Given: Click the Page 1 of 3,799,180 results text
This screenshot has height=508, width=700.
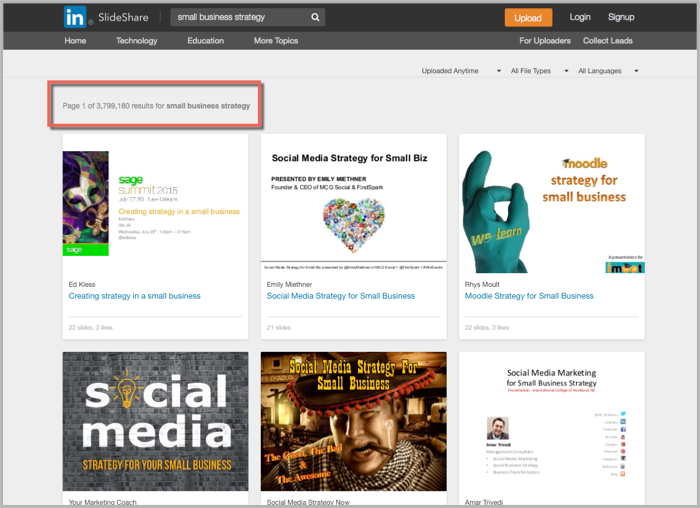Looking at the screenshot, I should pos(156,106).
